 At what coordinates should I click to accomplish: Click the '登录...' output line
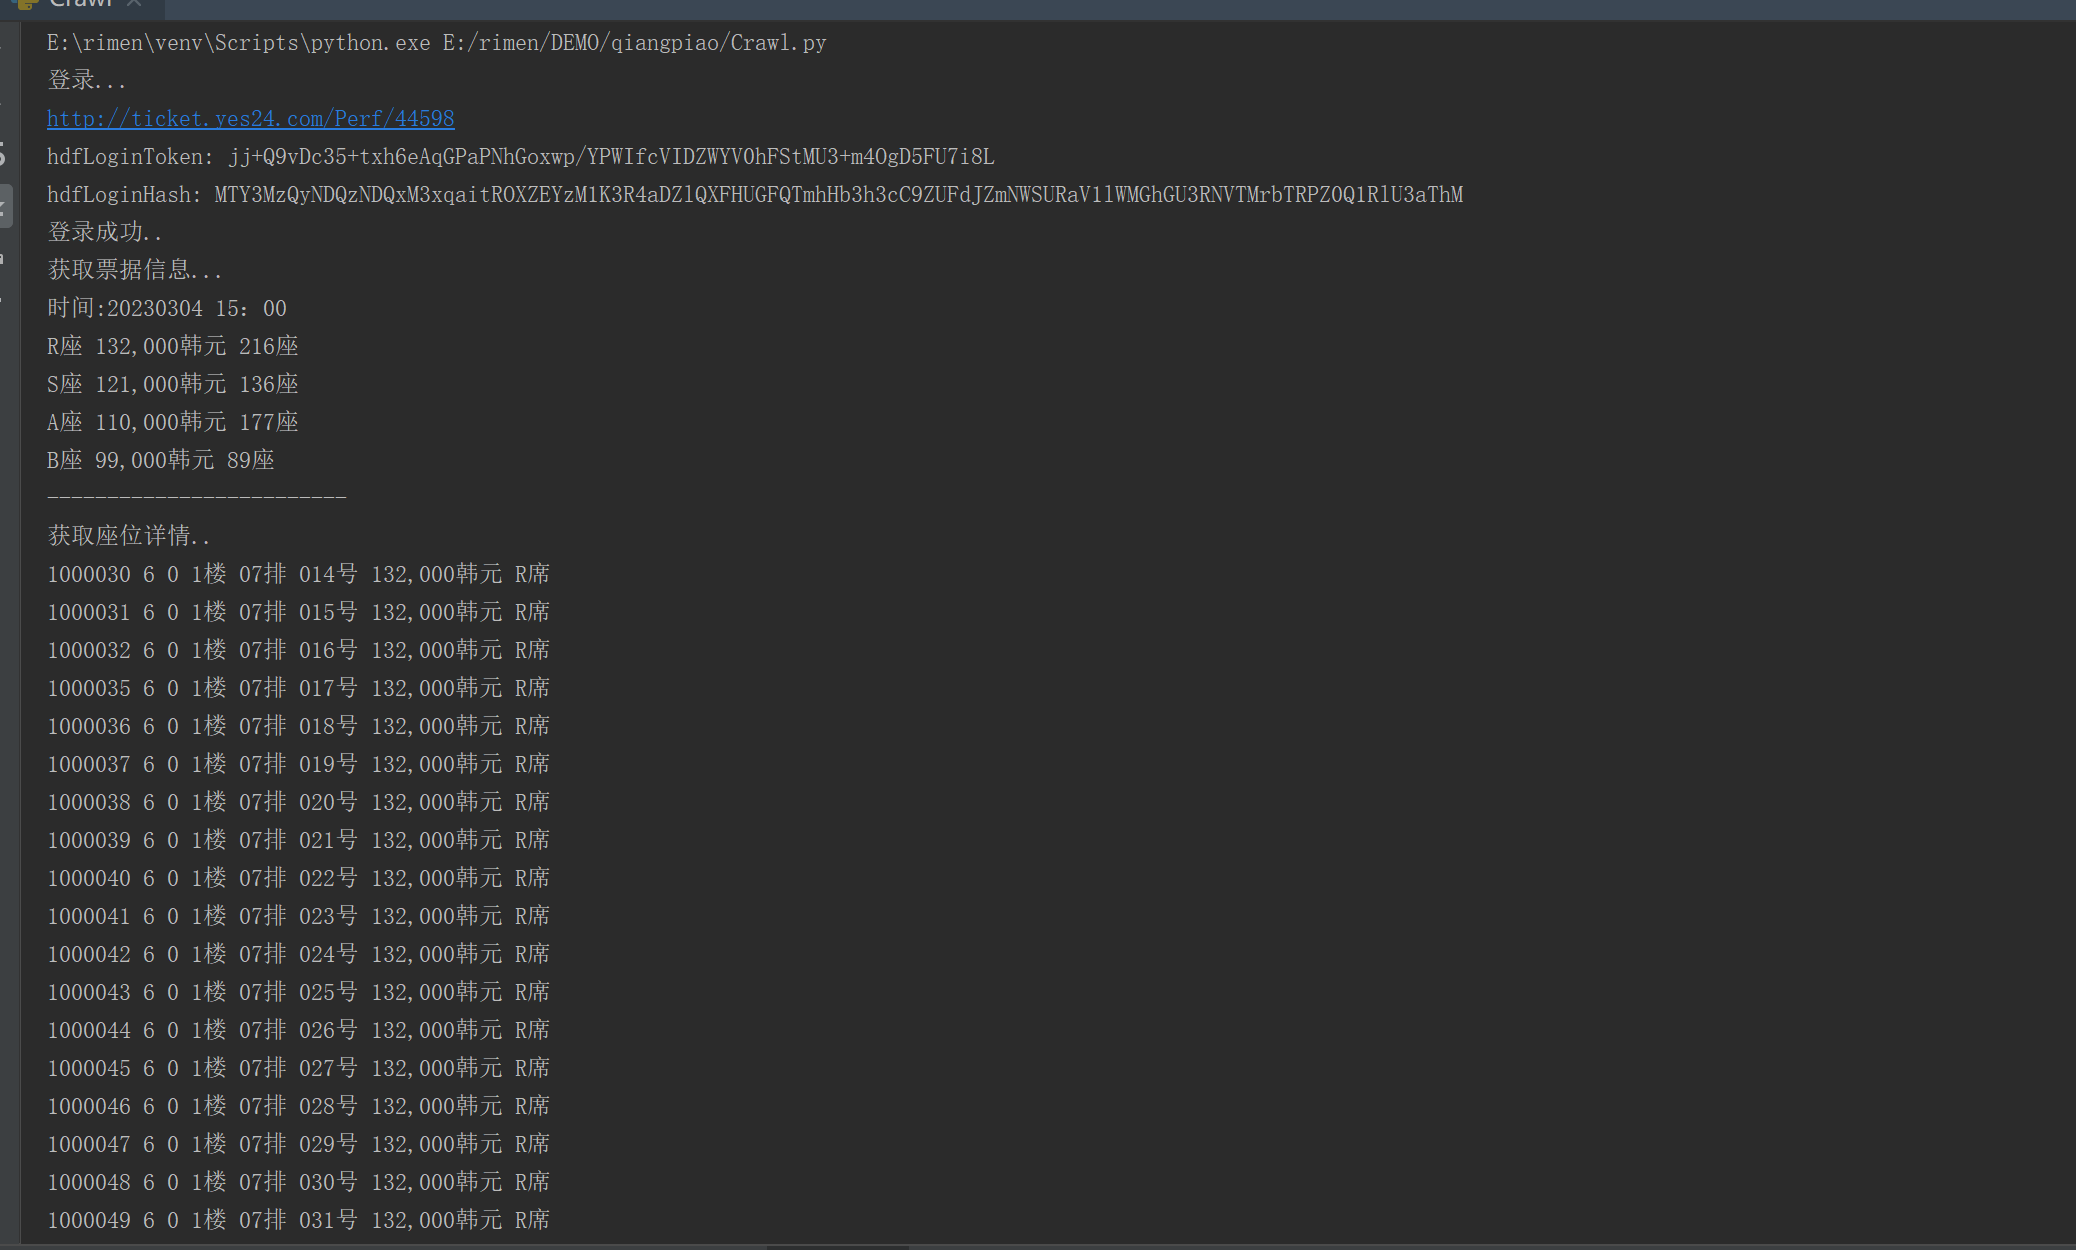(x=87, y=81)
